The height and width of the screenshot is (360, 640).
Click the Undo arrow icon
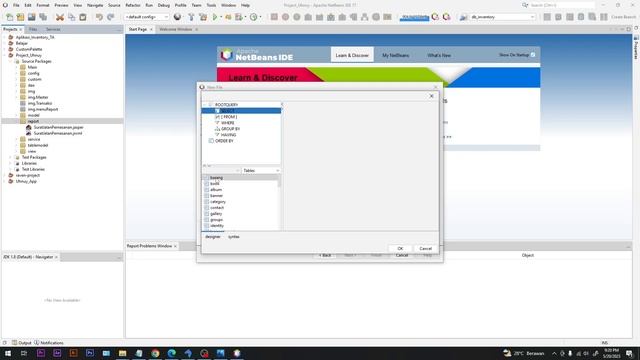tap(99, 17)
